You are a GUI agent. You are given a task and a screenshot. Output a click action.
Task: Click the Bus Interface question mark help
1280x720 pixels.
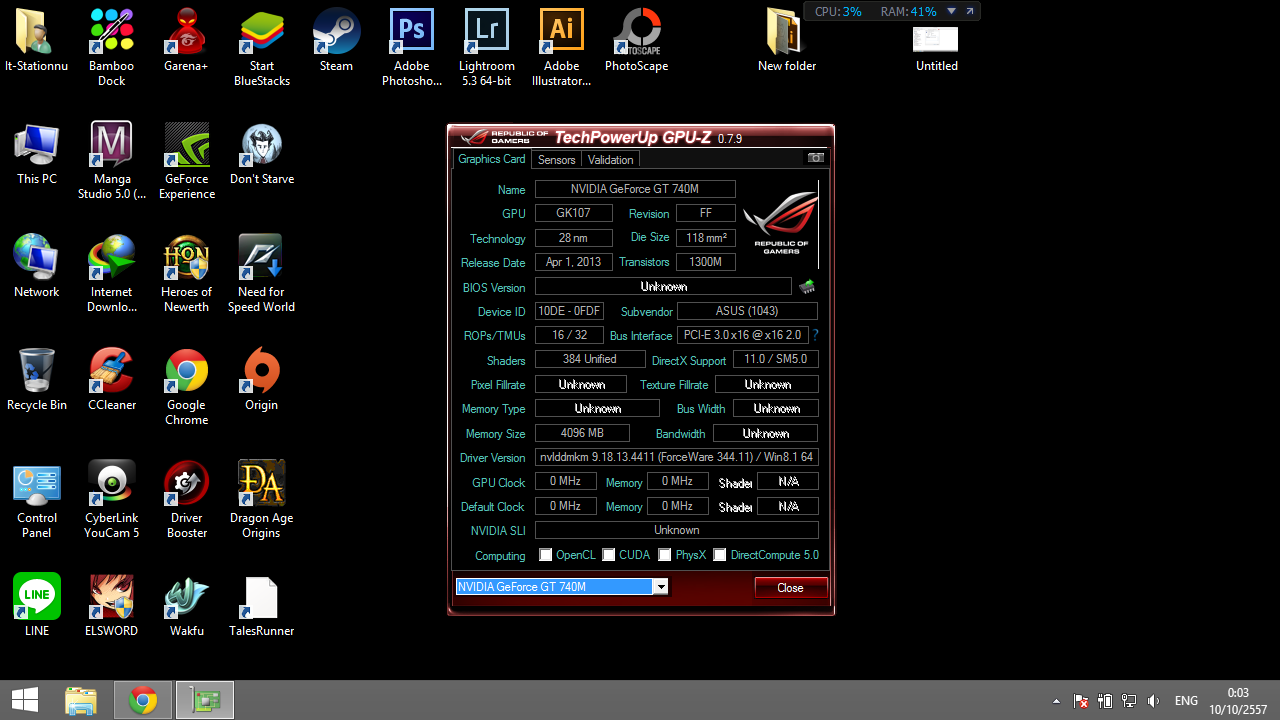tap(815, 335)
